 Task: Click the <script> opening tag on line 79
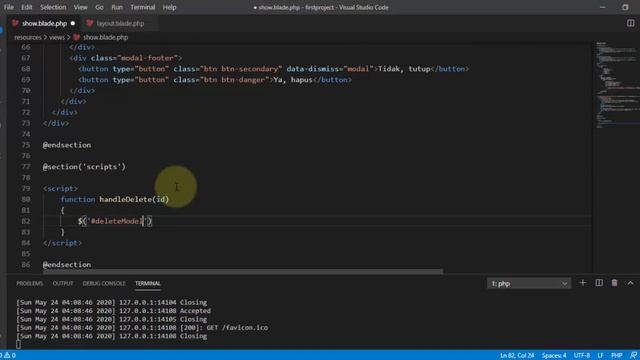pos(60,188)
